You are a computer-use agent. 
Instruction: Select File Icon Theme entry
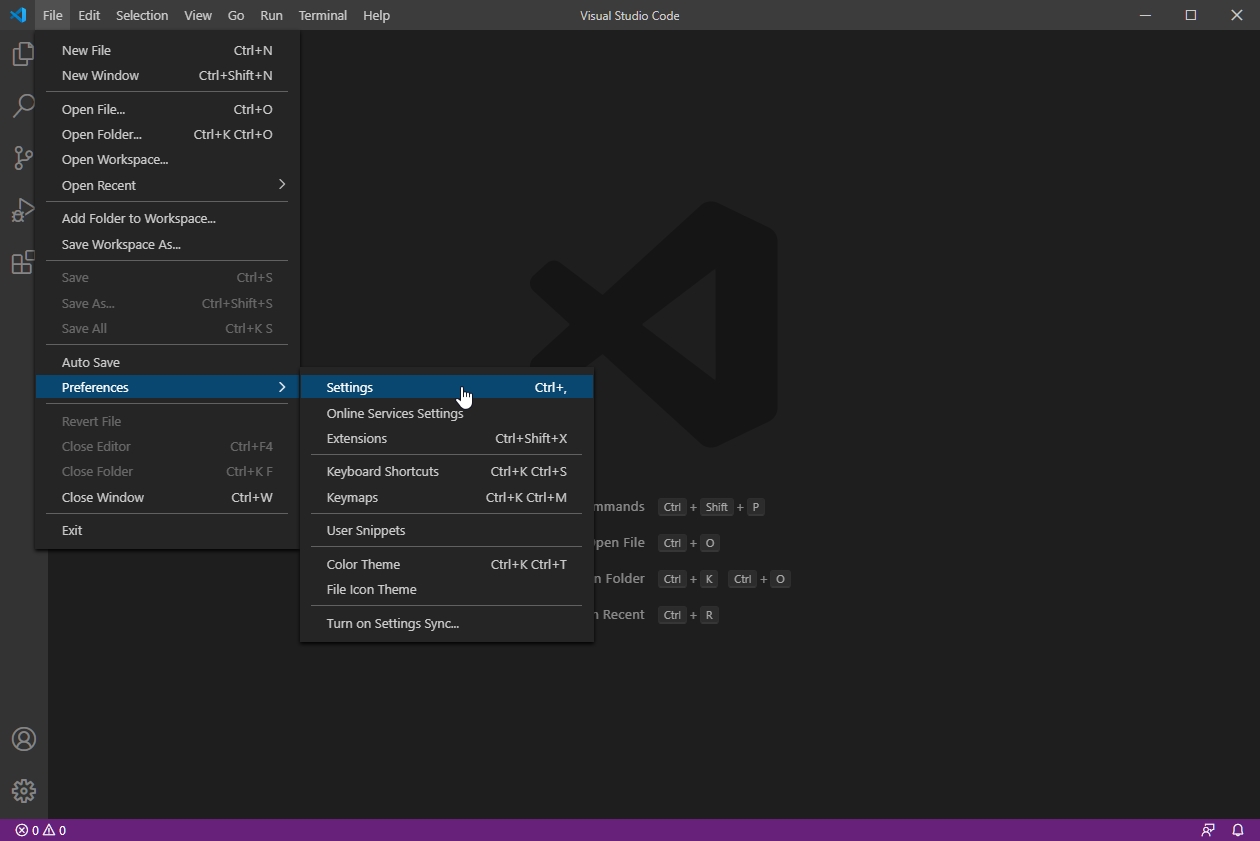click(x=447, y=589)
